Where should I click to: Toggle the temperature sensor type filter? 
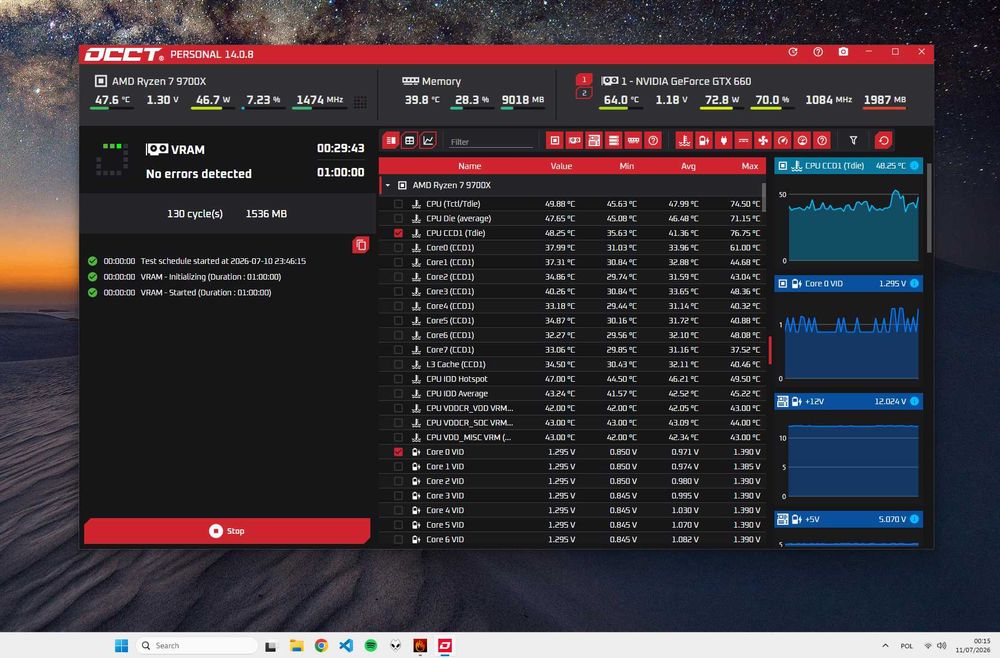tap(684, 140)
